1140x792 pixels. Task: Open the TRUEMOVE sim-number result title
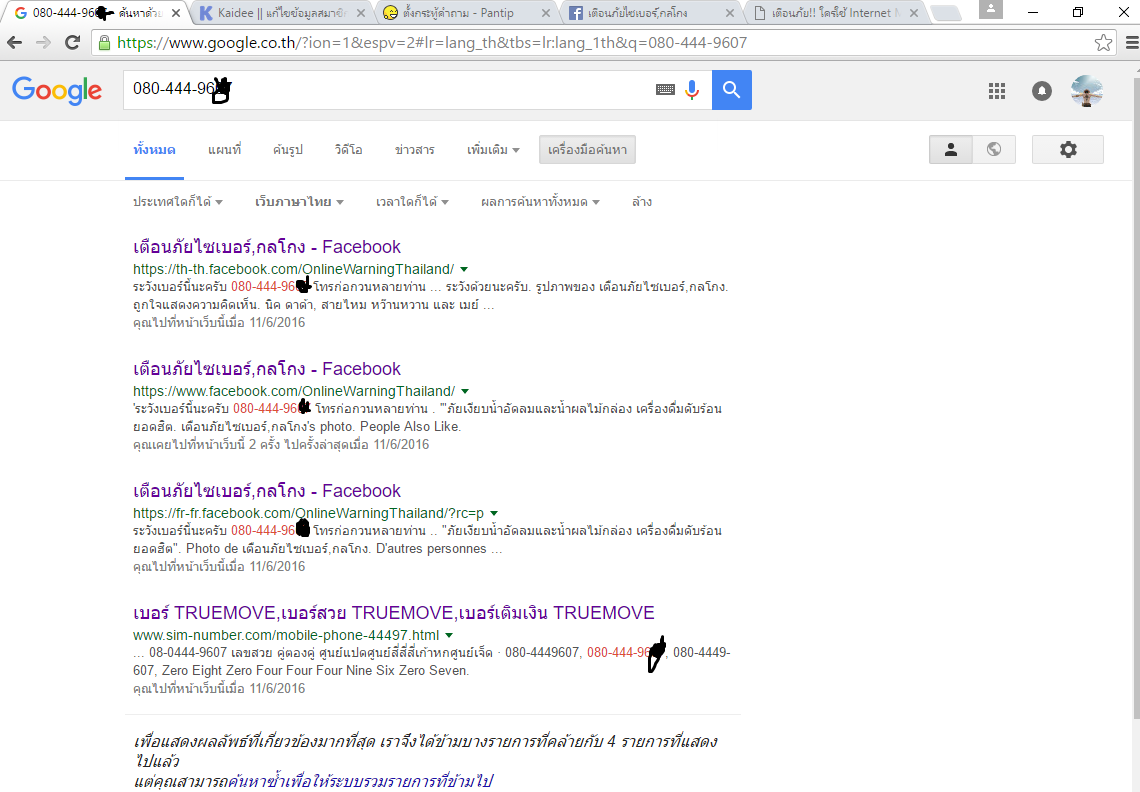[394, 613]
